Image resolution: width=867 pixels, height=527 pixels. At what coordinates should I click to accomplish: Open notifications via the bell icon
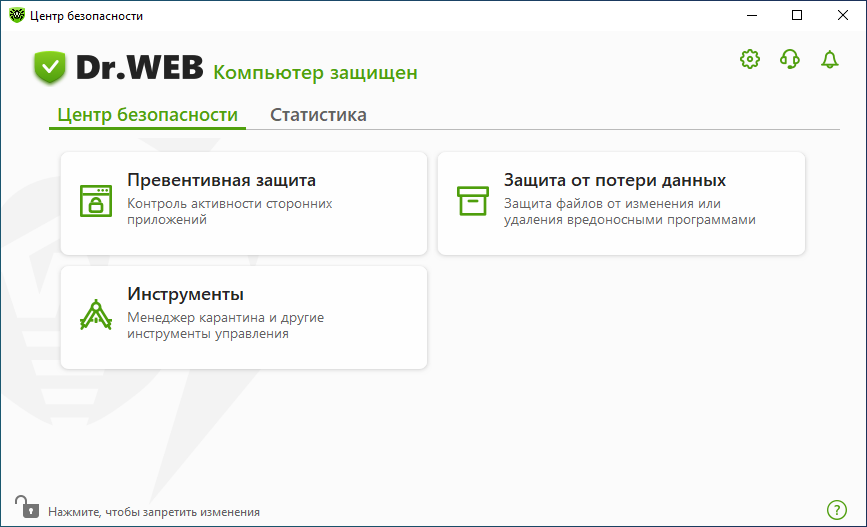point(829,59)
